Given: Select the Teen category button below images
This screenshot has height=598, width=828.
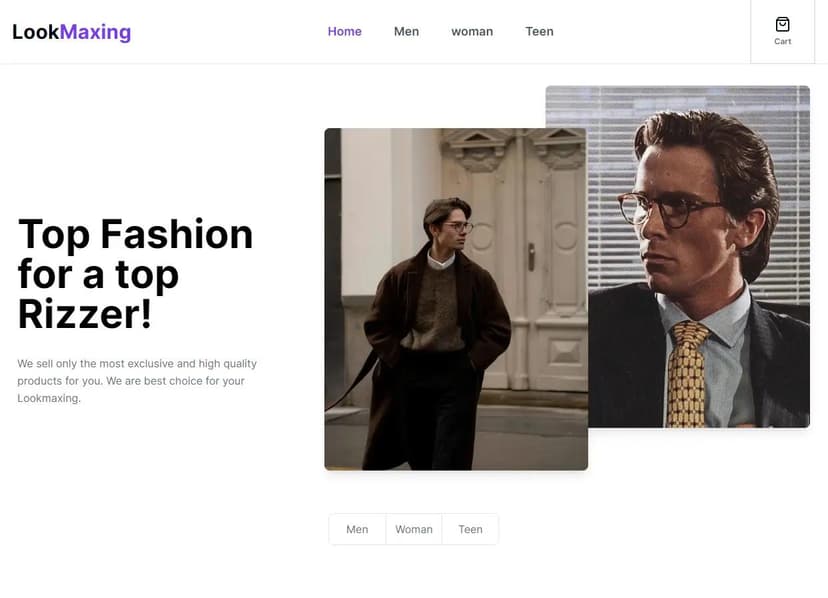Looking at the screenshot, I should pos(470,530).
